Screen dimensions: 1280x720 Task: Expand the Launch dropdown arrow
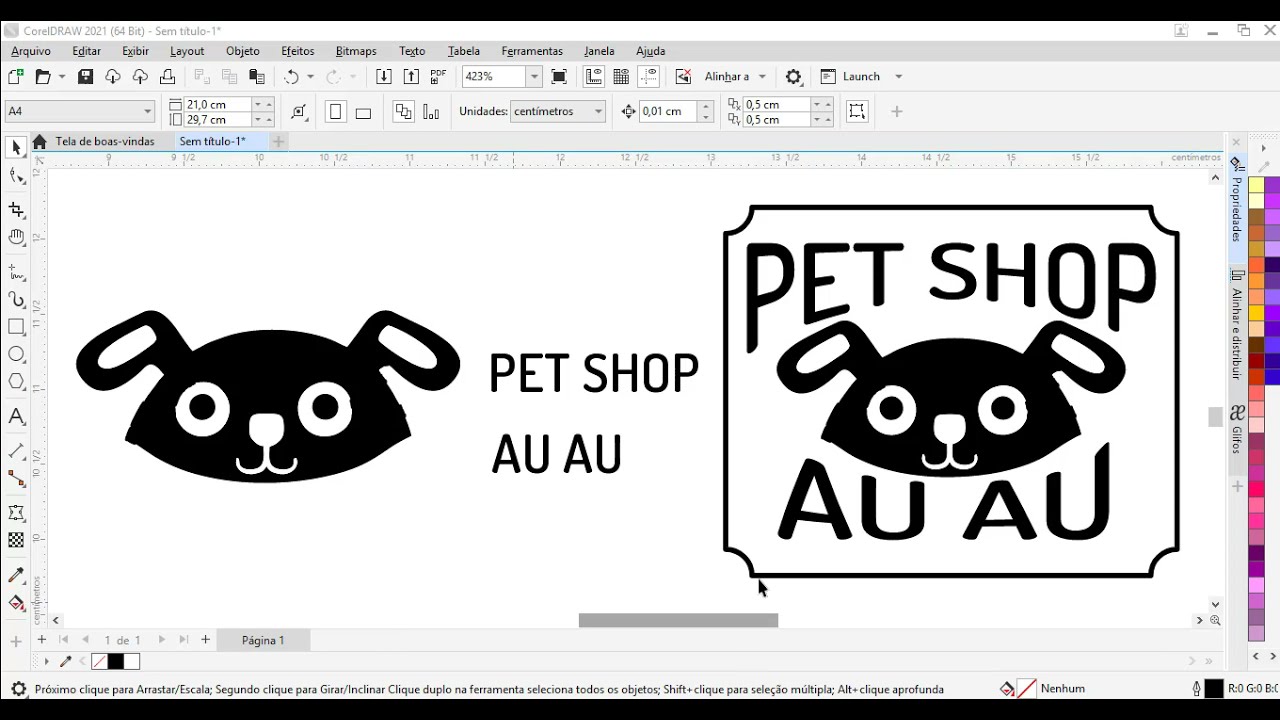[x=898, y=76]
